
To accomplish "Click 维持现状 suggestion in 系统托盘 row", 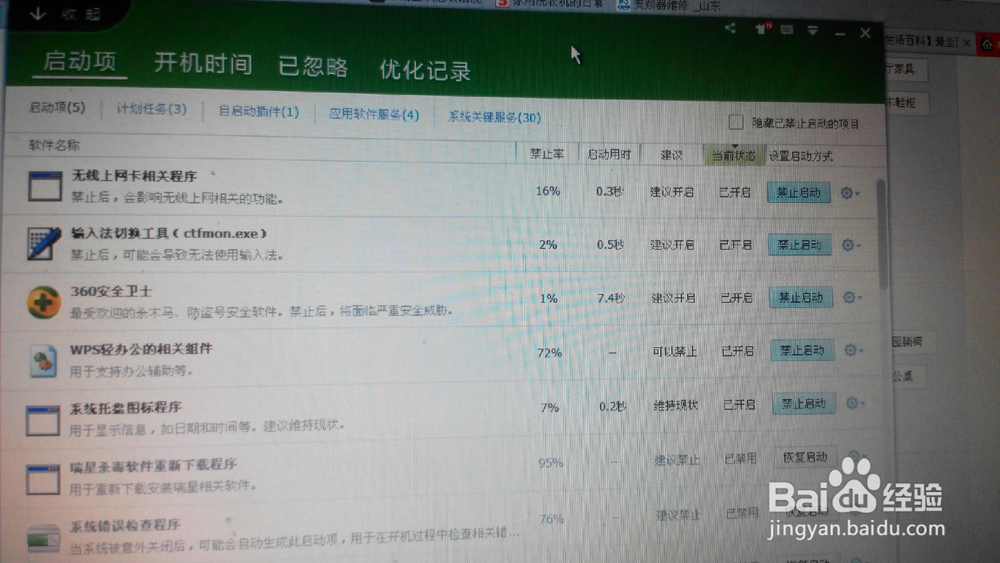I will 675,405.
